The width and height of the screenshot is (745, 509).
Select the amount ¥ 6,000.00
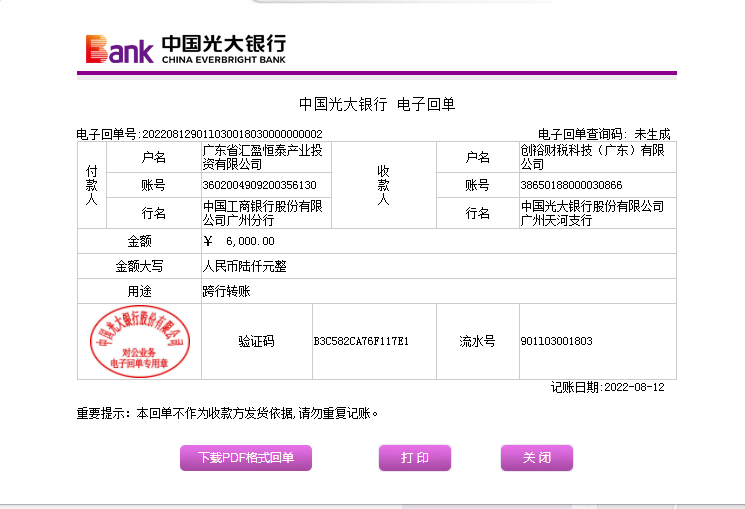pyautogui.click(x=239, y=241)
